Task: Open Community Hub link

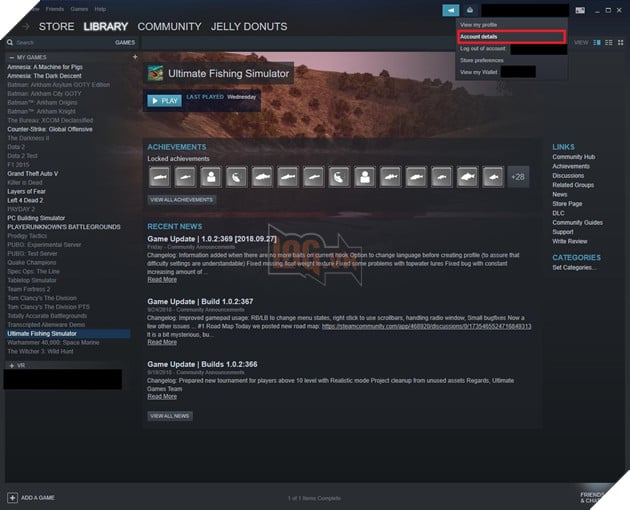Action: click(573, 157)
